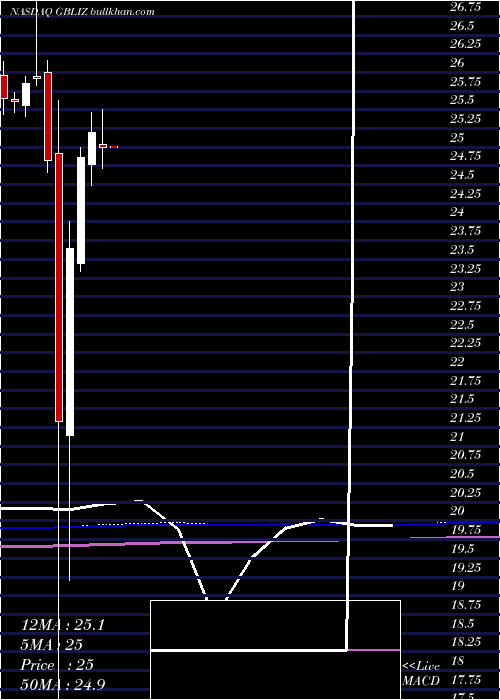Select the 23.75 price axis label

point(466,231)
